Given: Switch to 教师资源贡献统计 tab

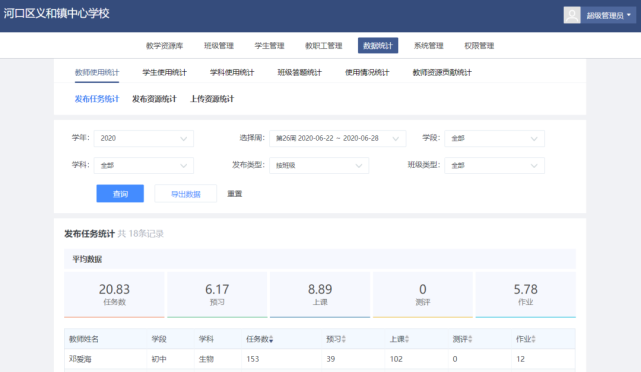Looking at the screenshot, I should tap(442, 73).
